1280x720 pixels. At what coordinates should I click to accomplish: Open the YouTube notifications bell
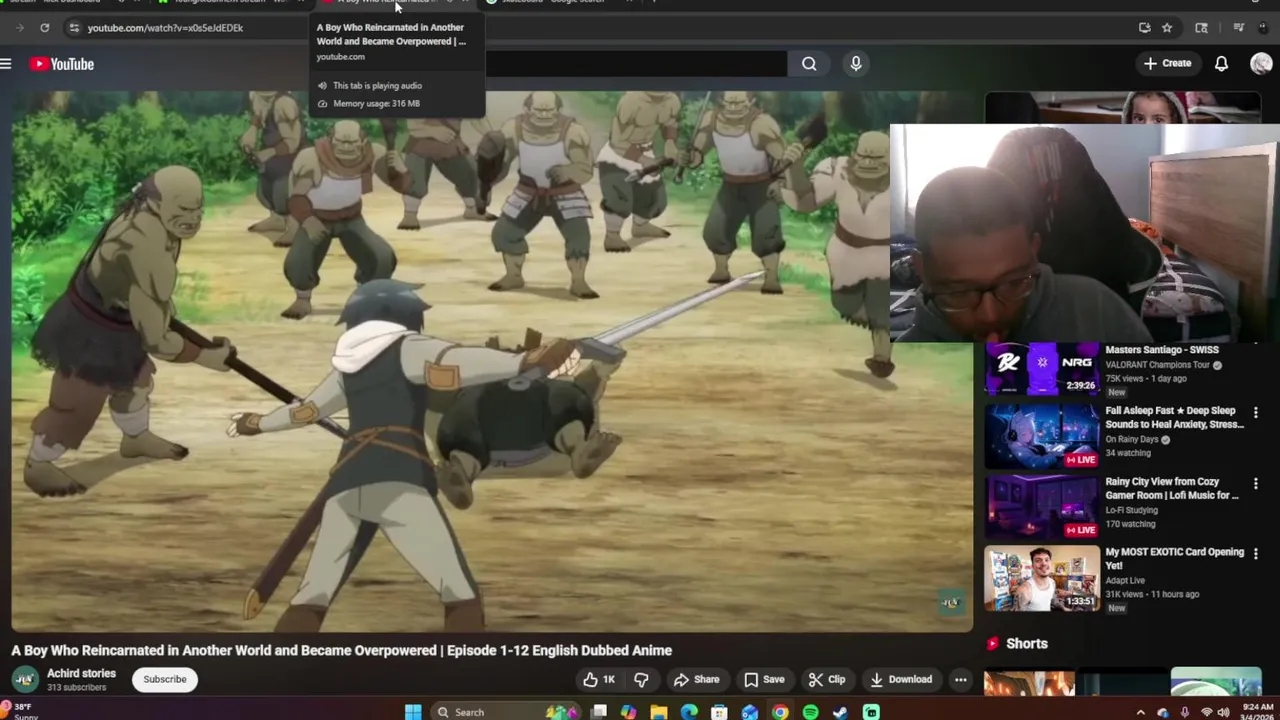pos(1221,64)
